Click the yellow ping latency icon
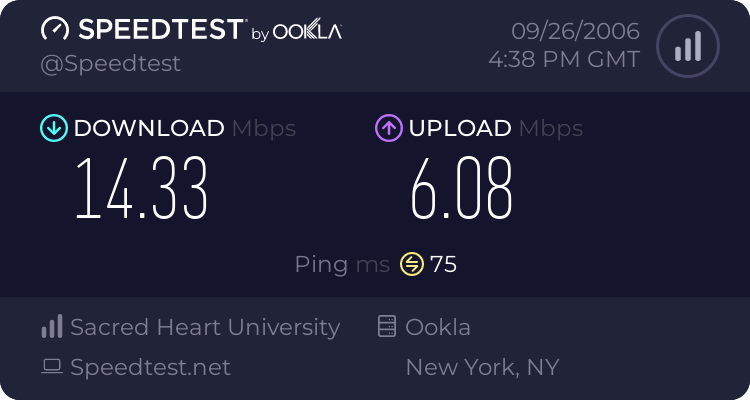750x400 pixels. (x=412, y=264)
